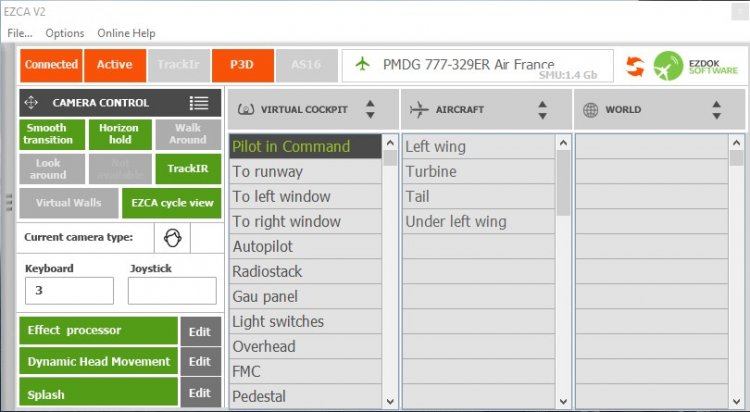Edit the Splash settings

pyautogui.click(x=200, y=392)
